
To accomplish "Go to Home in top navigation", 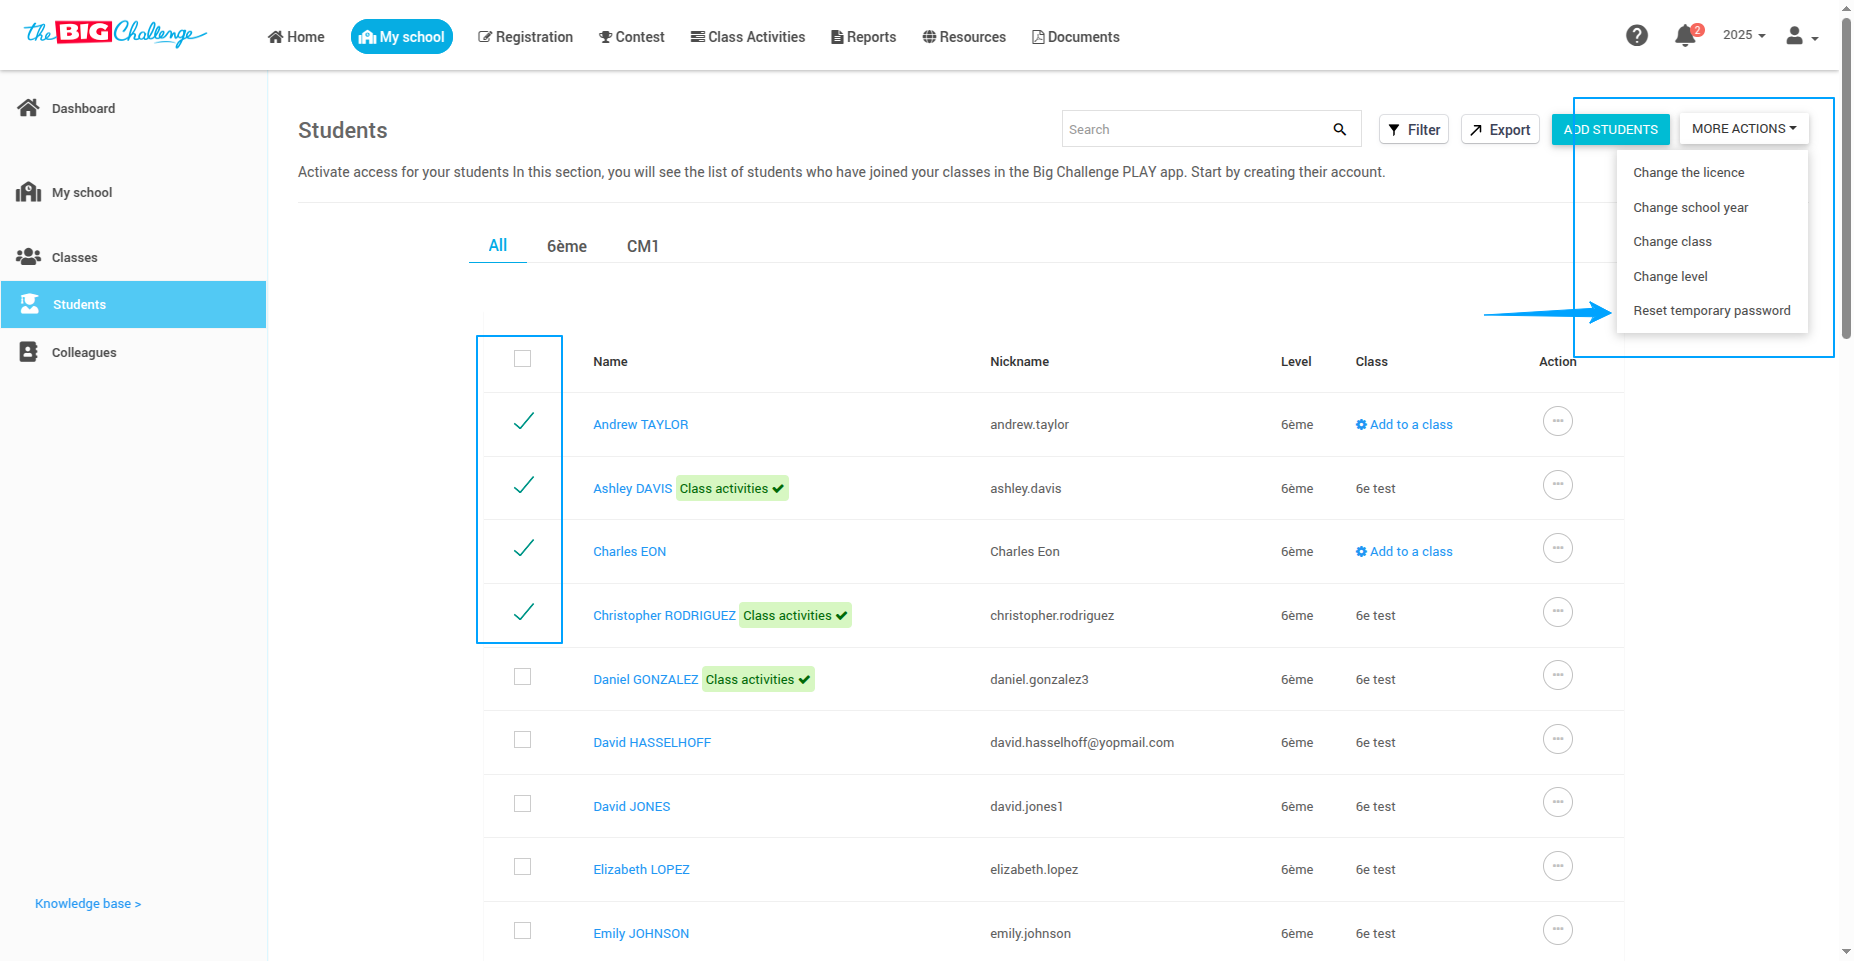I will pyautogui.click(x=296, y=37).
